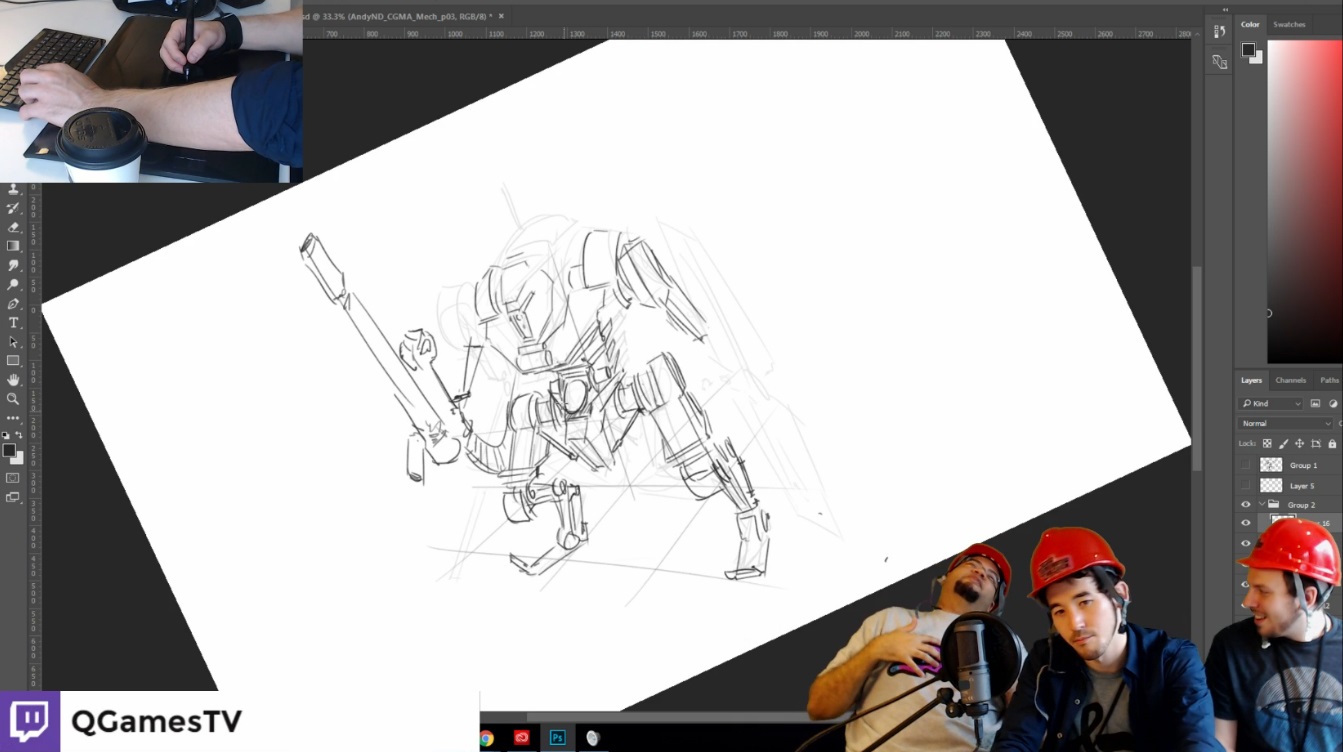
Task: Collapse panels with double-arrow above dock
Action: pyautogui.click(x=1225, y=10)
